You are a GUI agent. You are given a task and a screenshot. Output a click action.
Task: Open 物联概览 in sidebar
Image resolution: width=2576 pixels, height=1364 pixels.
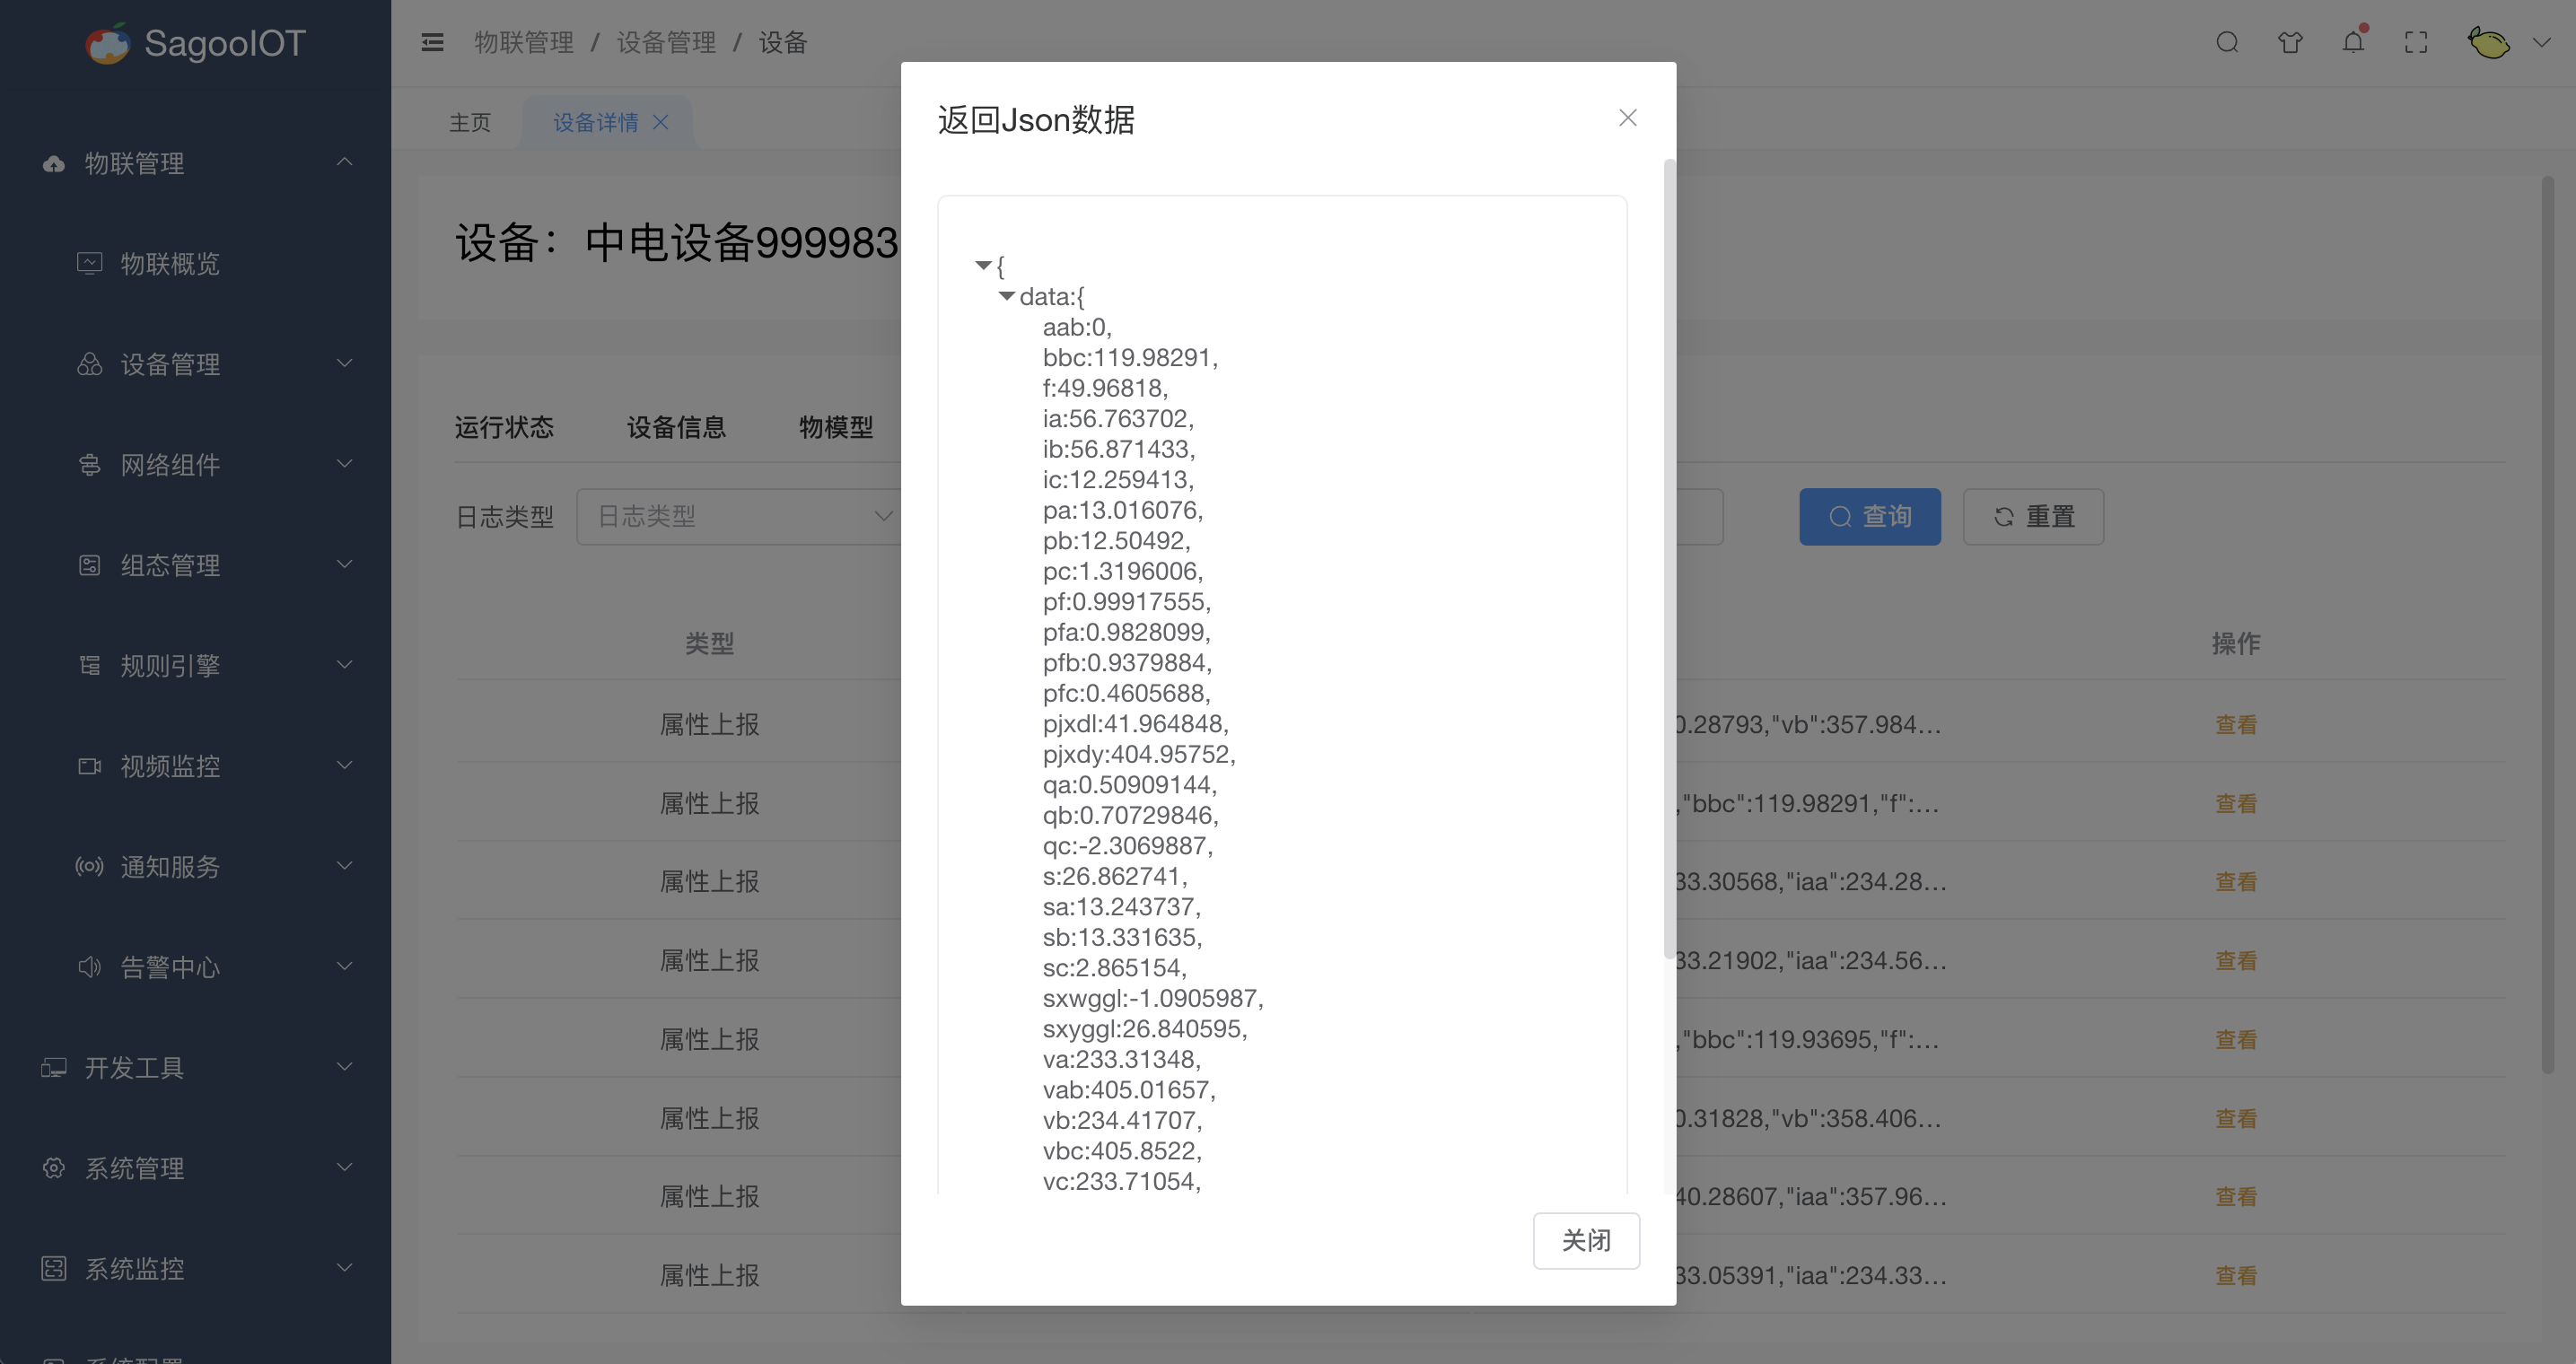click(170, 264)
